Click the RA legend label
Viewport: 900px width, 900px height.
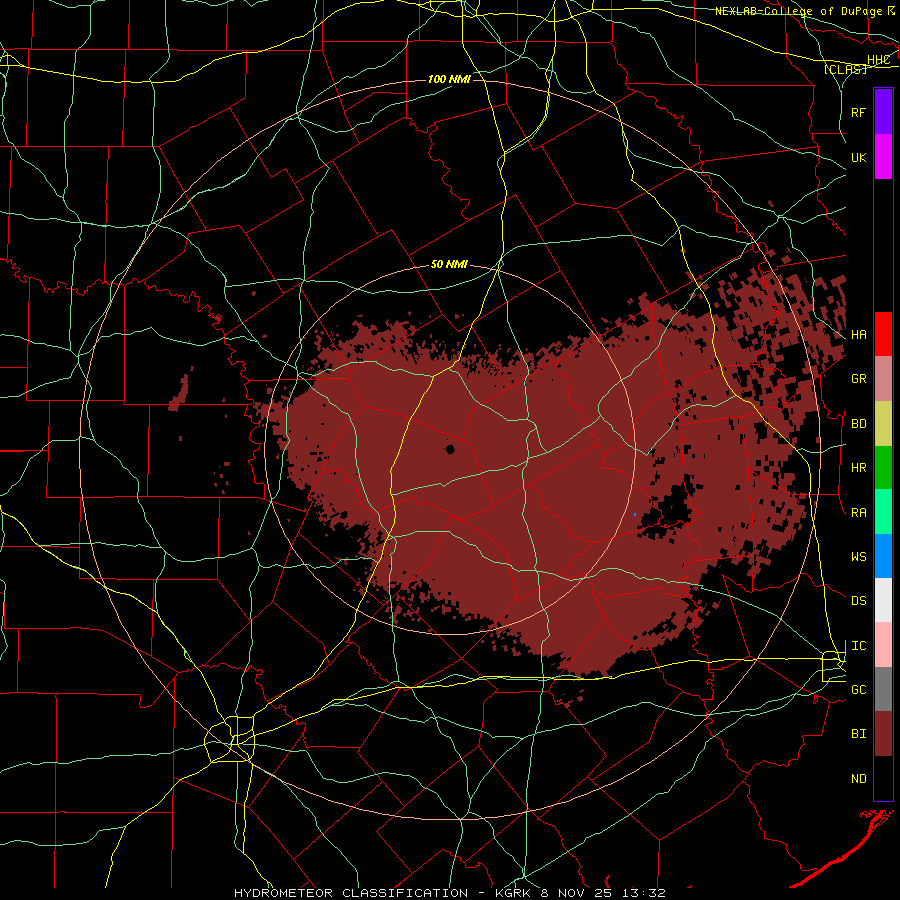858,512
